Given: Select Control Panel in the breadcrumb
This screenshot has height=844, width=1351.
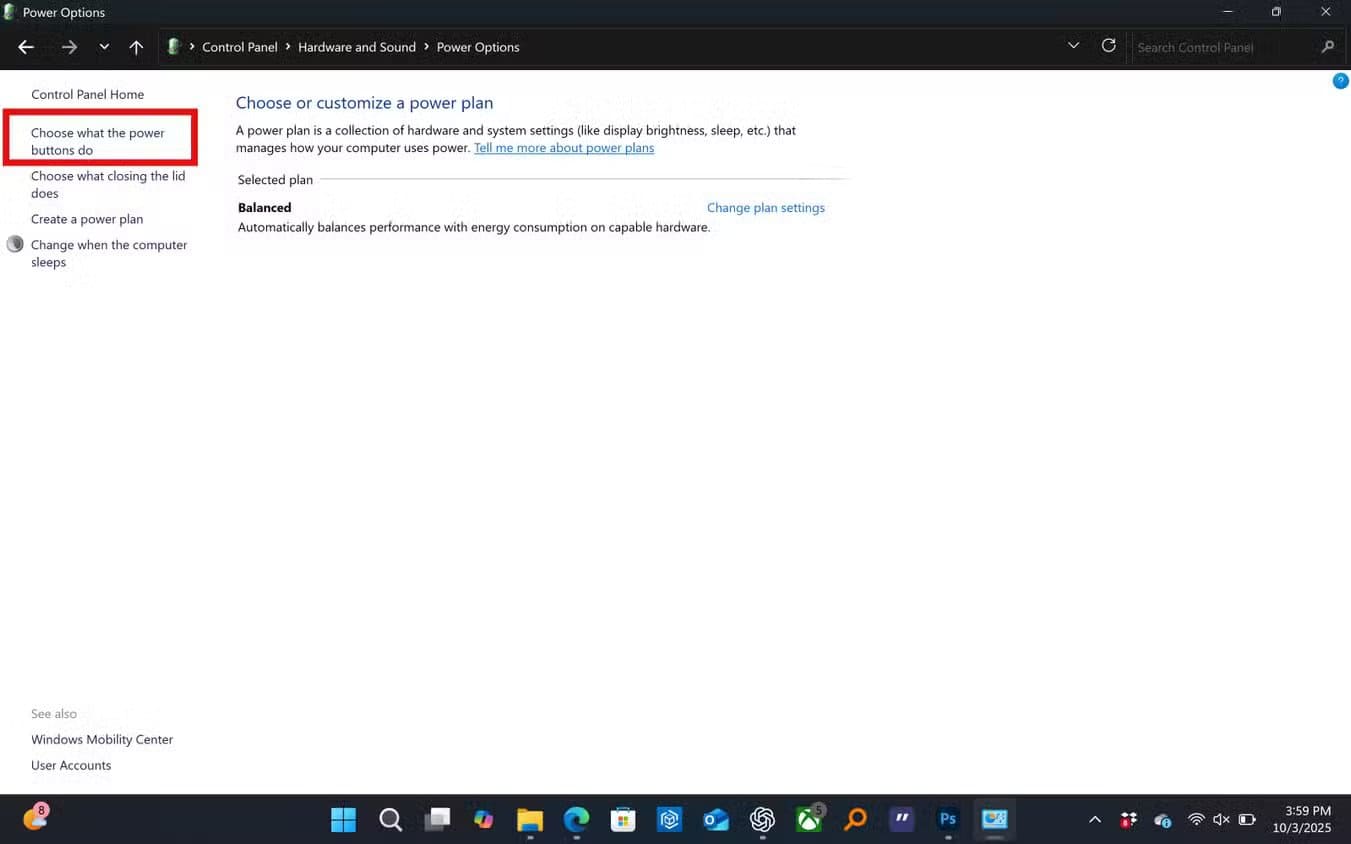Looking at the screenshot, I should coord(240,47).
